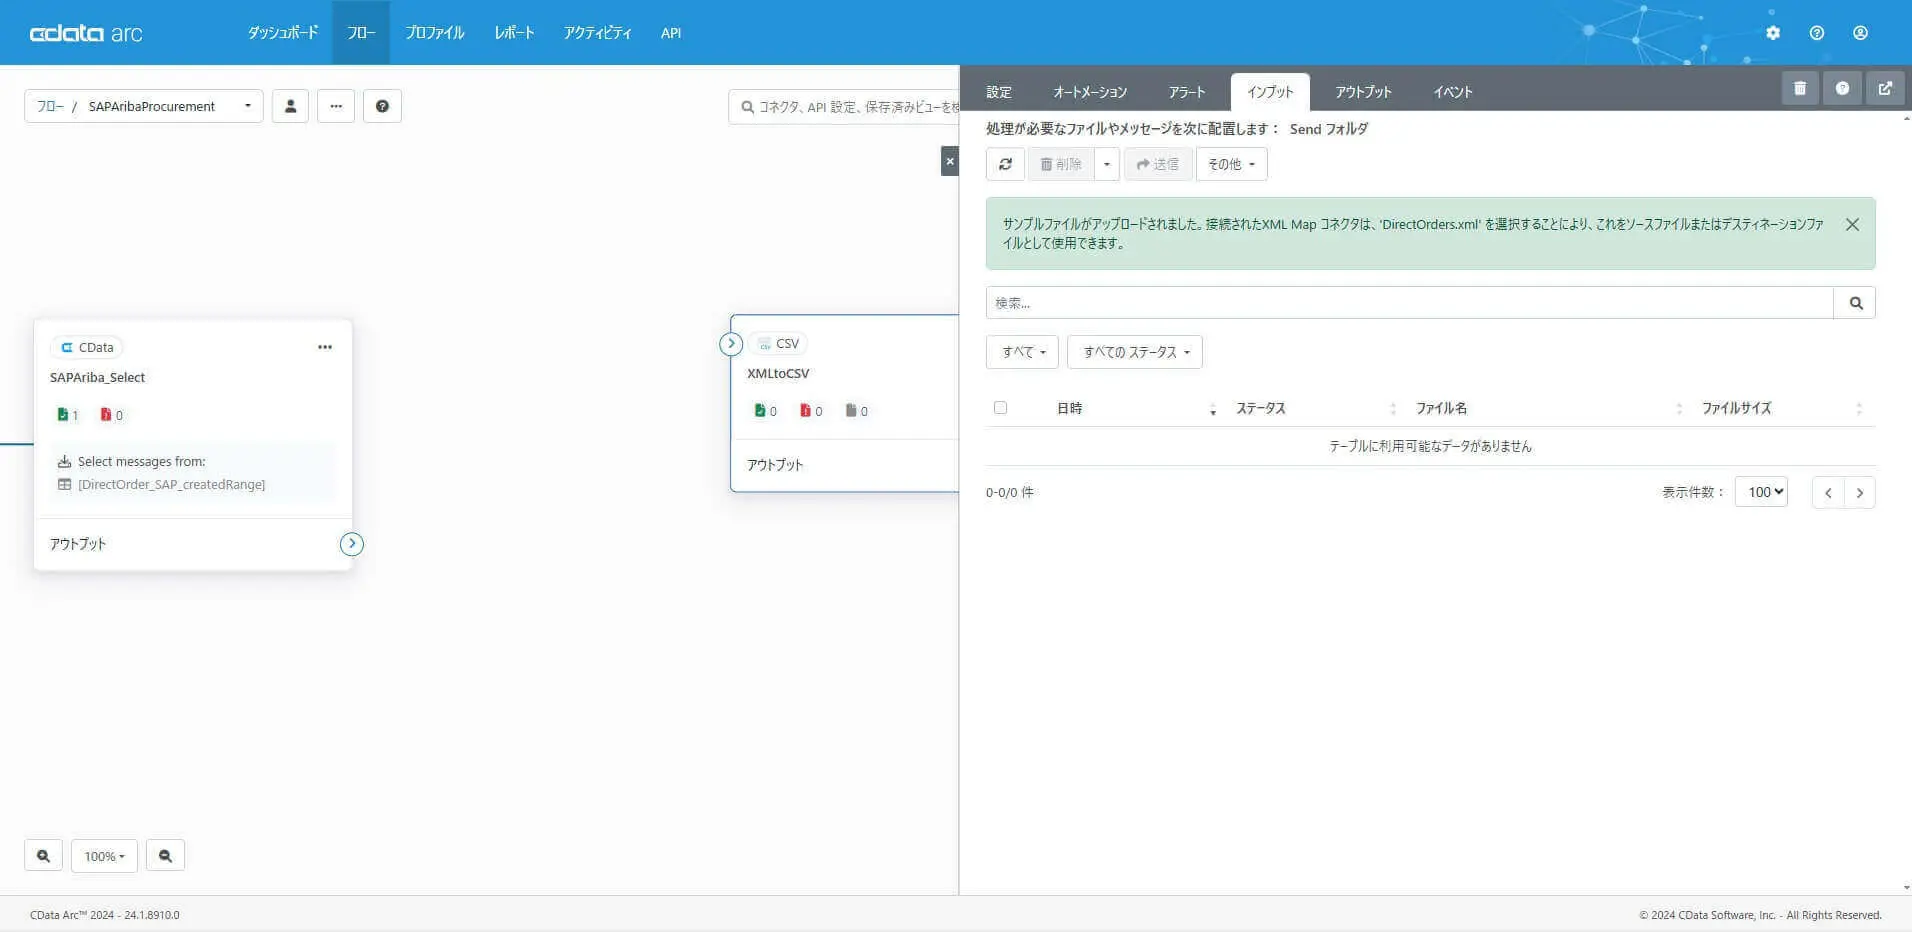Click the 検索 file search input
The image size is (1912, 932).
(1410, 303)
